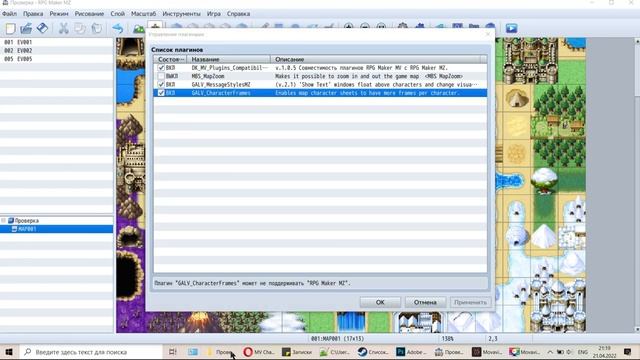Collapse the Проверка project tree node

click(4, 220)
